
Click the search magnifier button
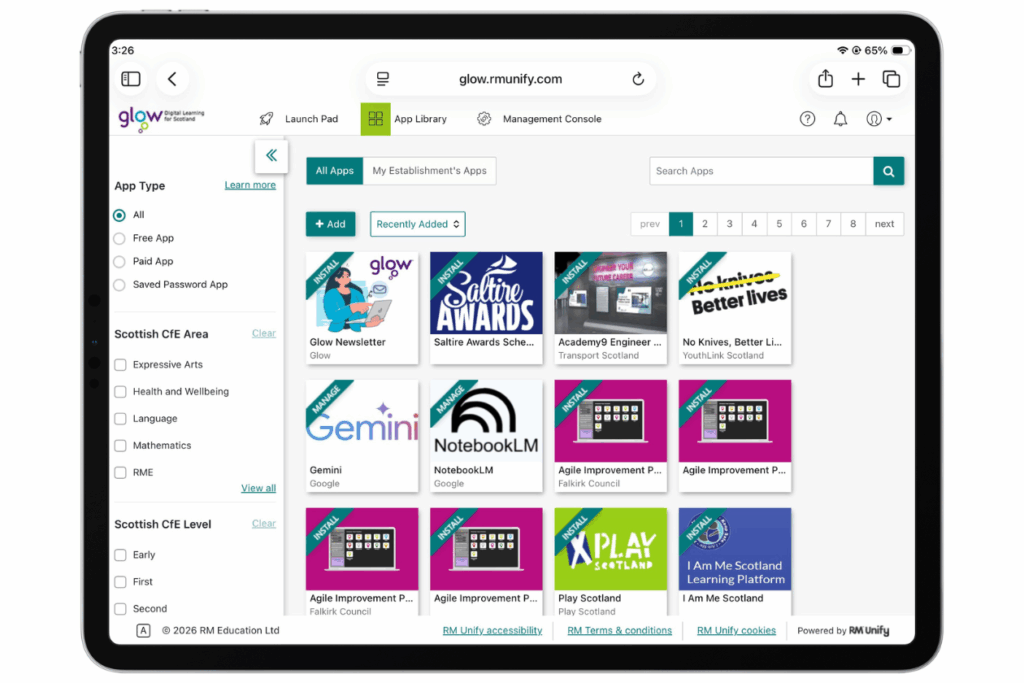(x=888, y=171)
